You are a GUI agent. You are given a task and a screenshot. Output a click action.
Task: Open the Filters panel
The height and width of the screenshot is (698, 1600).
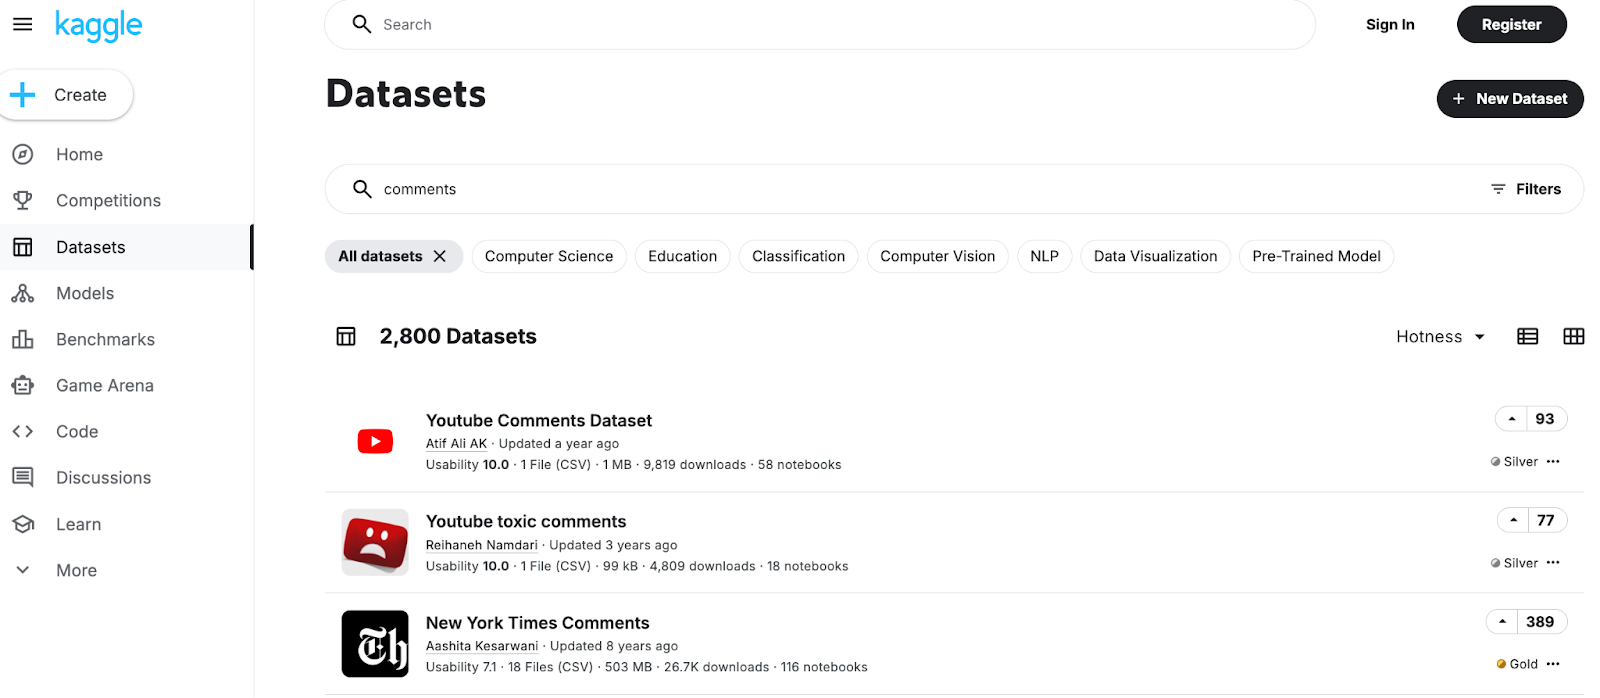click(x=1526, y=189)
